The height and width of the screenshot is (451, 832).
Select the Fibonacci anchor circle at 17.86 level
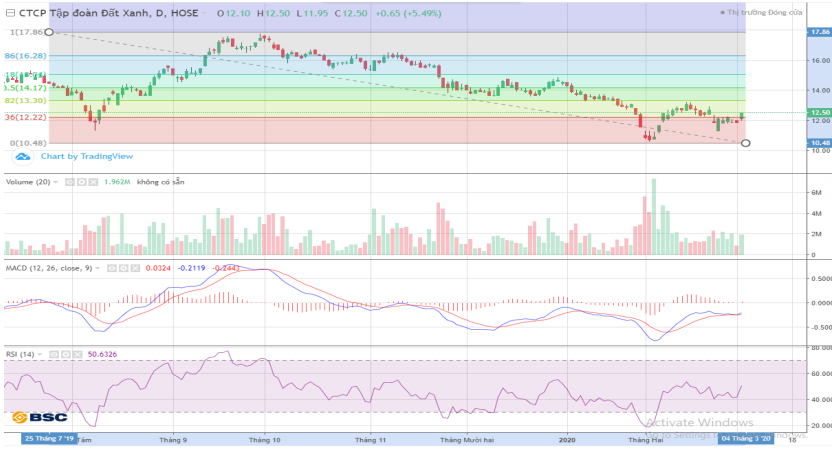pos(49,32)
